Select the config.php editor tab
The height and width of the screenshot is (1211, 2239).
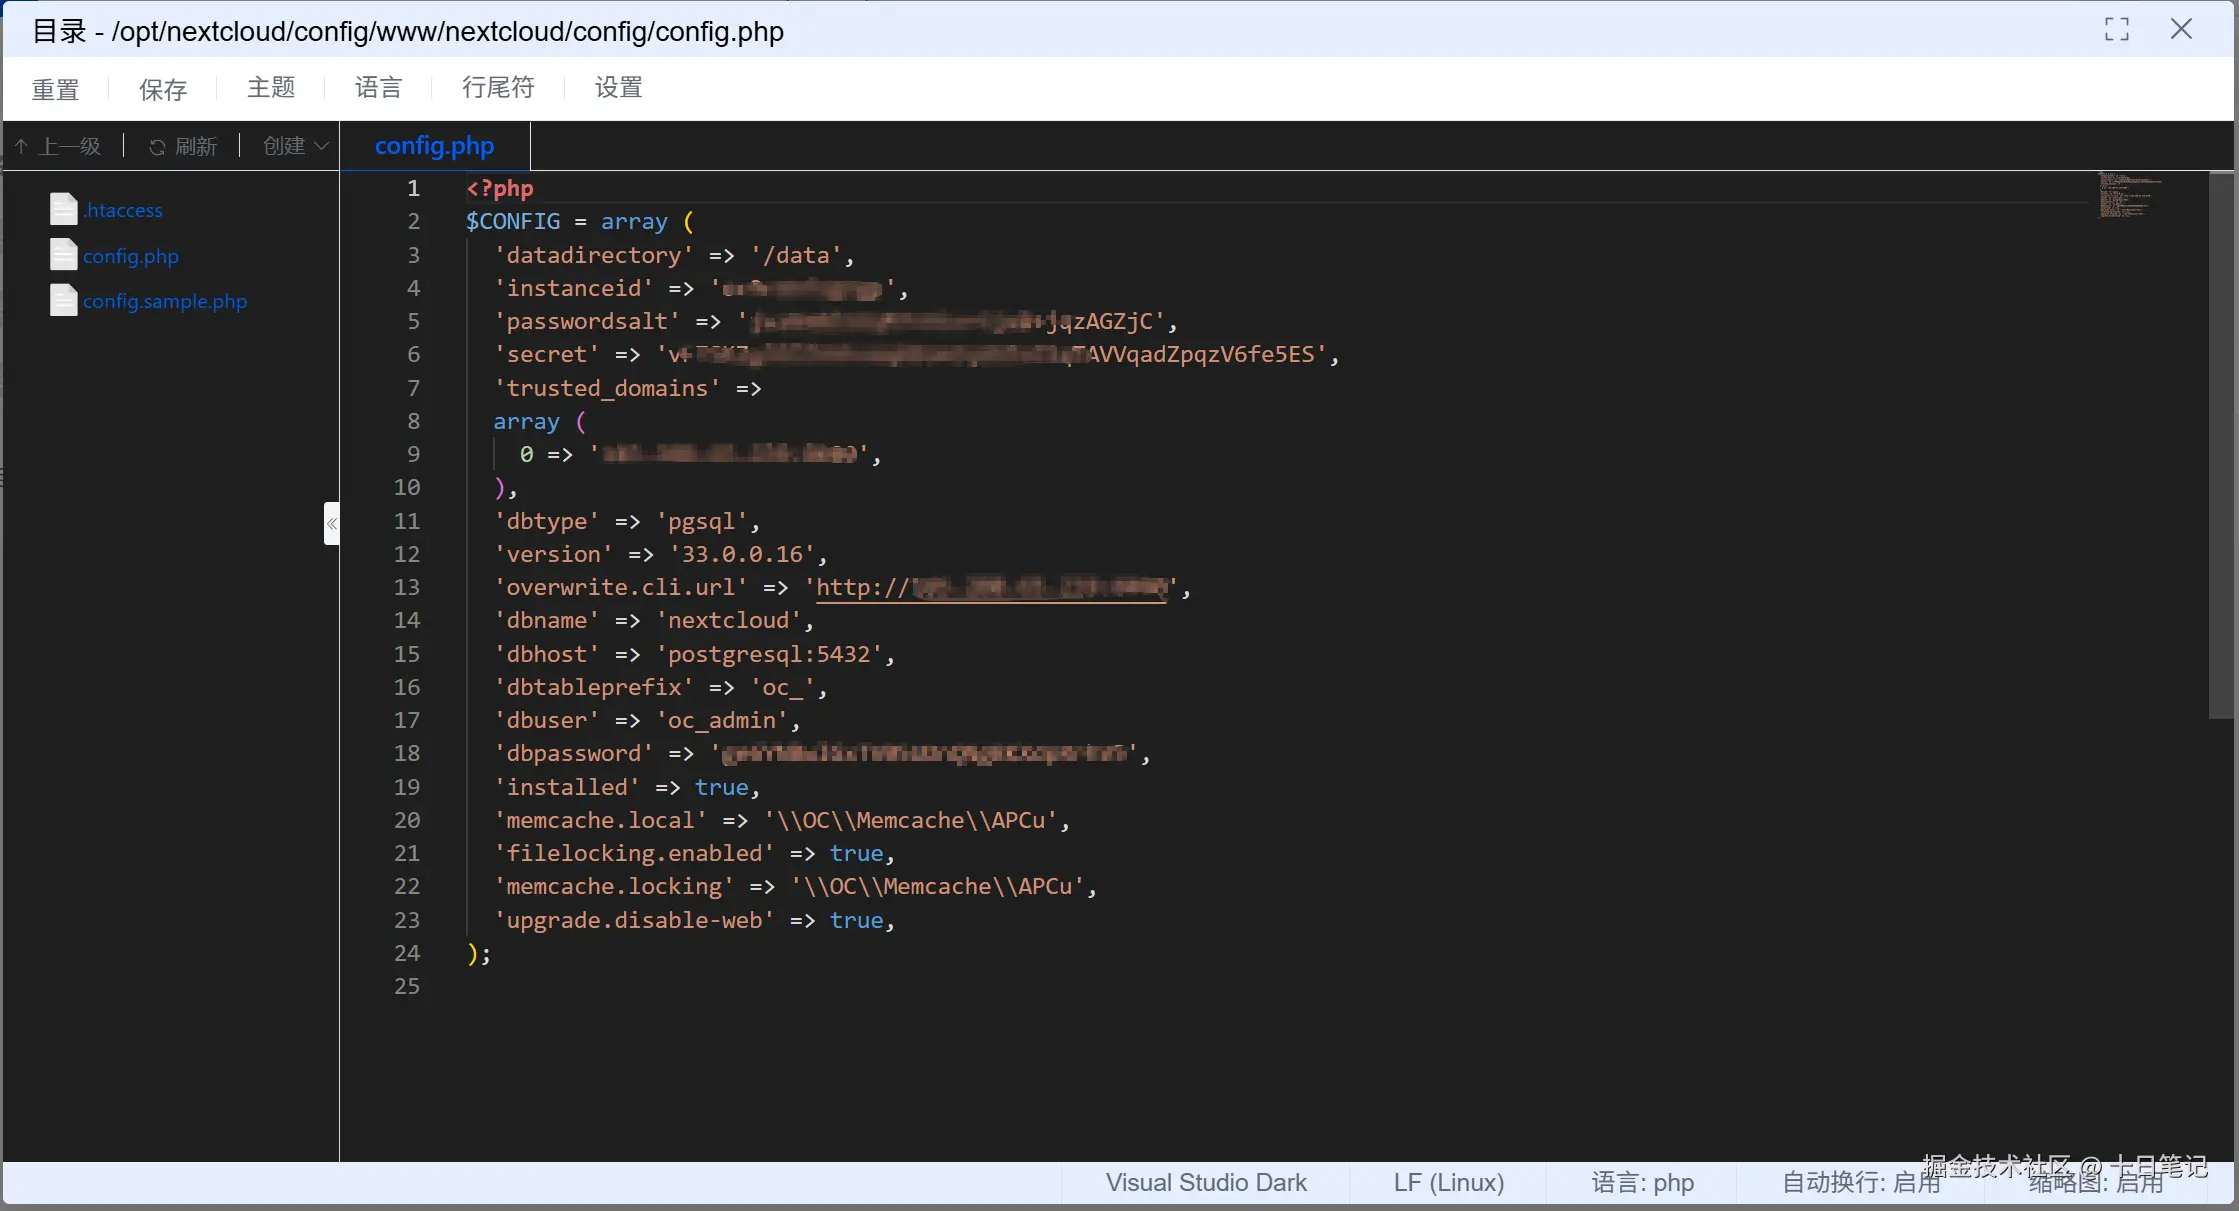click(434, 146)
